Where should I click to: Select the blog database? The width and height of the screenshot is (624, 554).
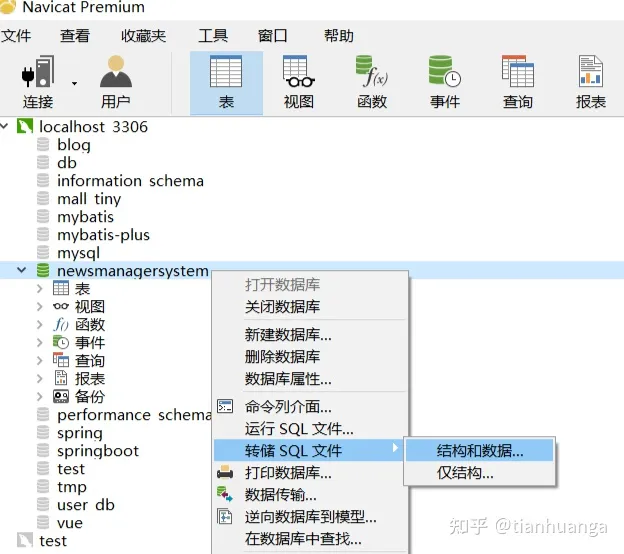[74, 145]
